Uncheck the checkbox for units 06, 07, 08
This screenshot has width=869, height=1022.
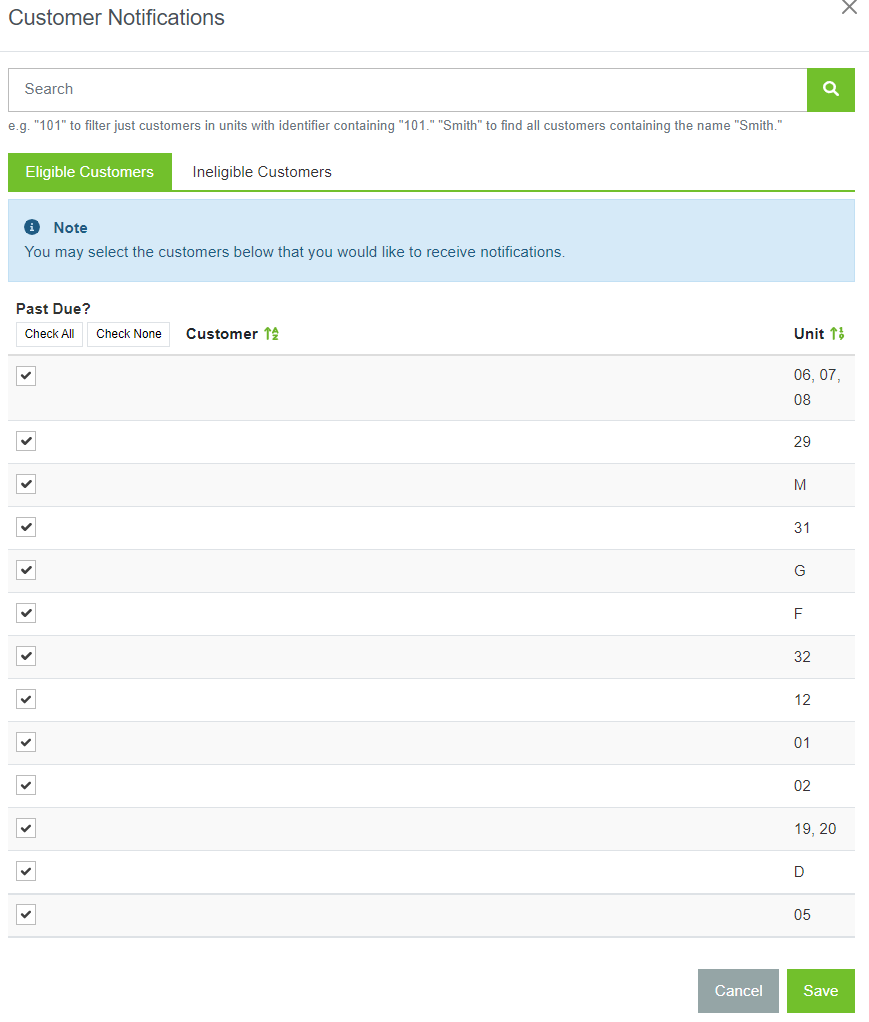[26, 376]
